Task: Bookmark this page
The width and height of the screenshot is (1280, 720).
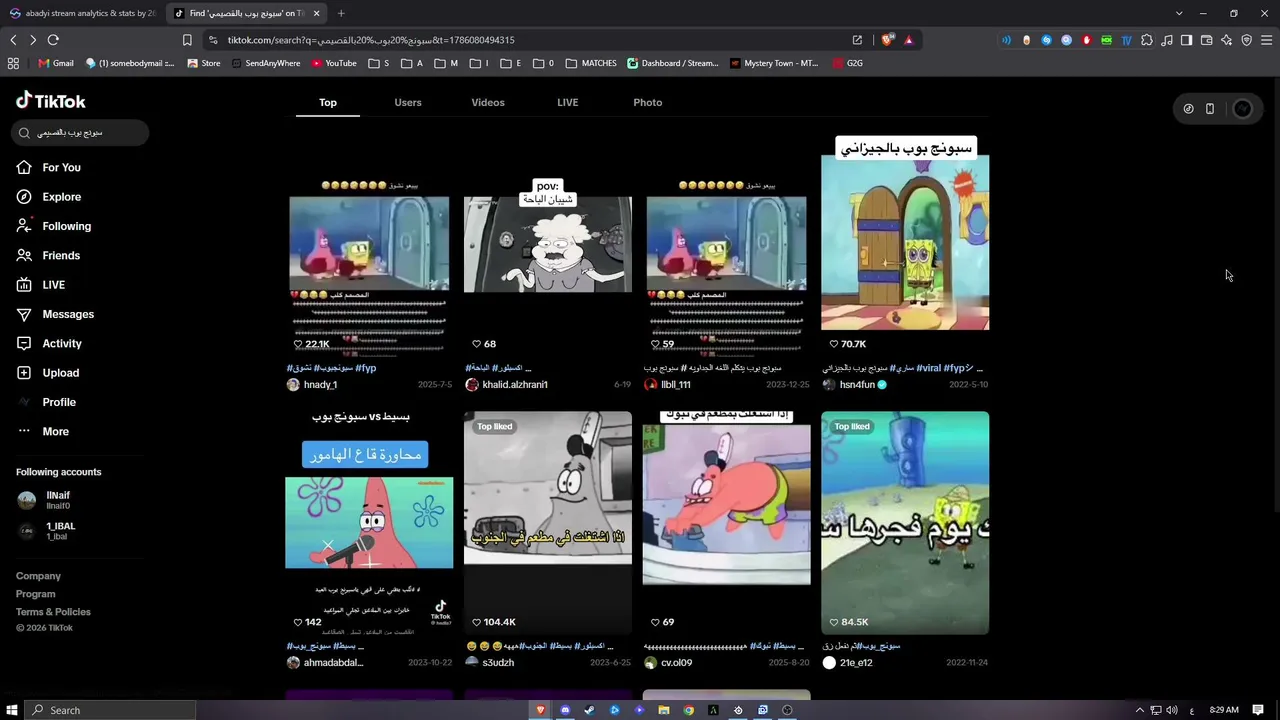Action: pos(187,40)
